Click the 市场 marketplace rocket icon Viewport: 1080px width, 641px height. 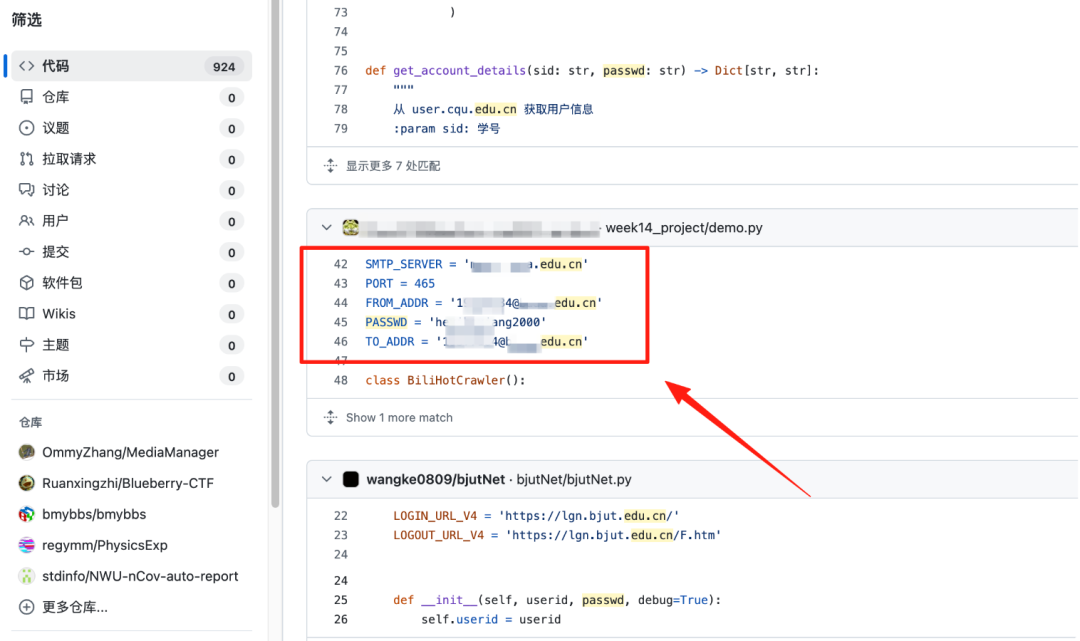pos(26,376)
